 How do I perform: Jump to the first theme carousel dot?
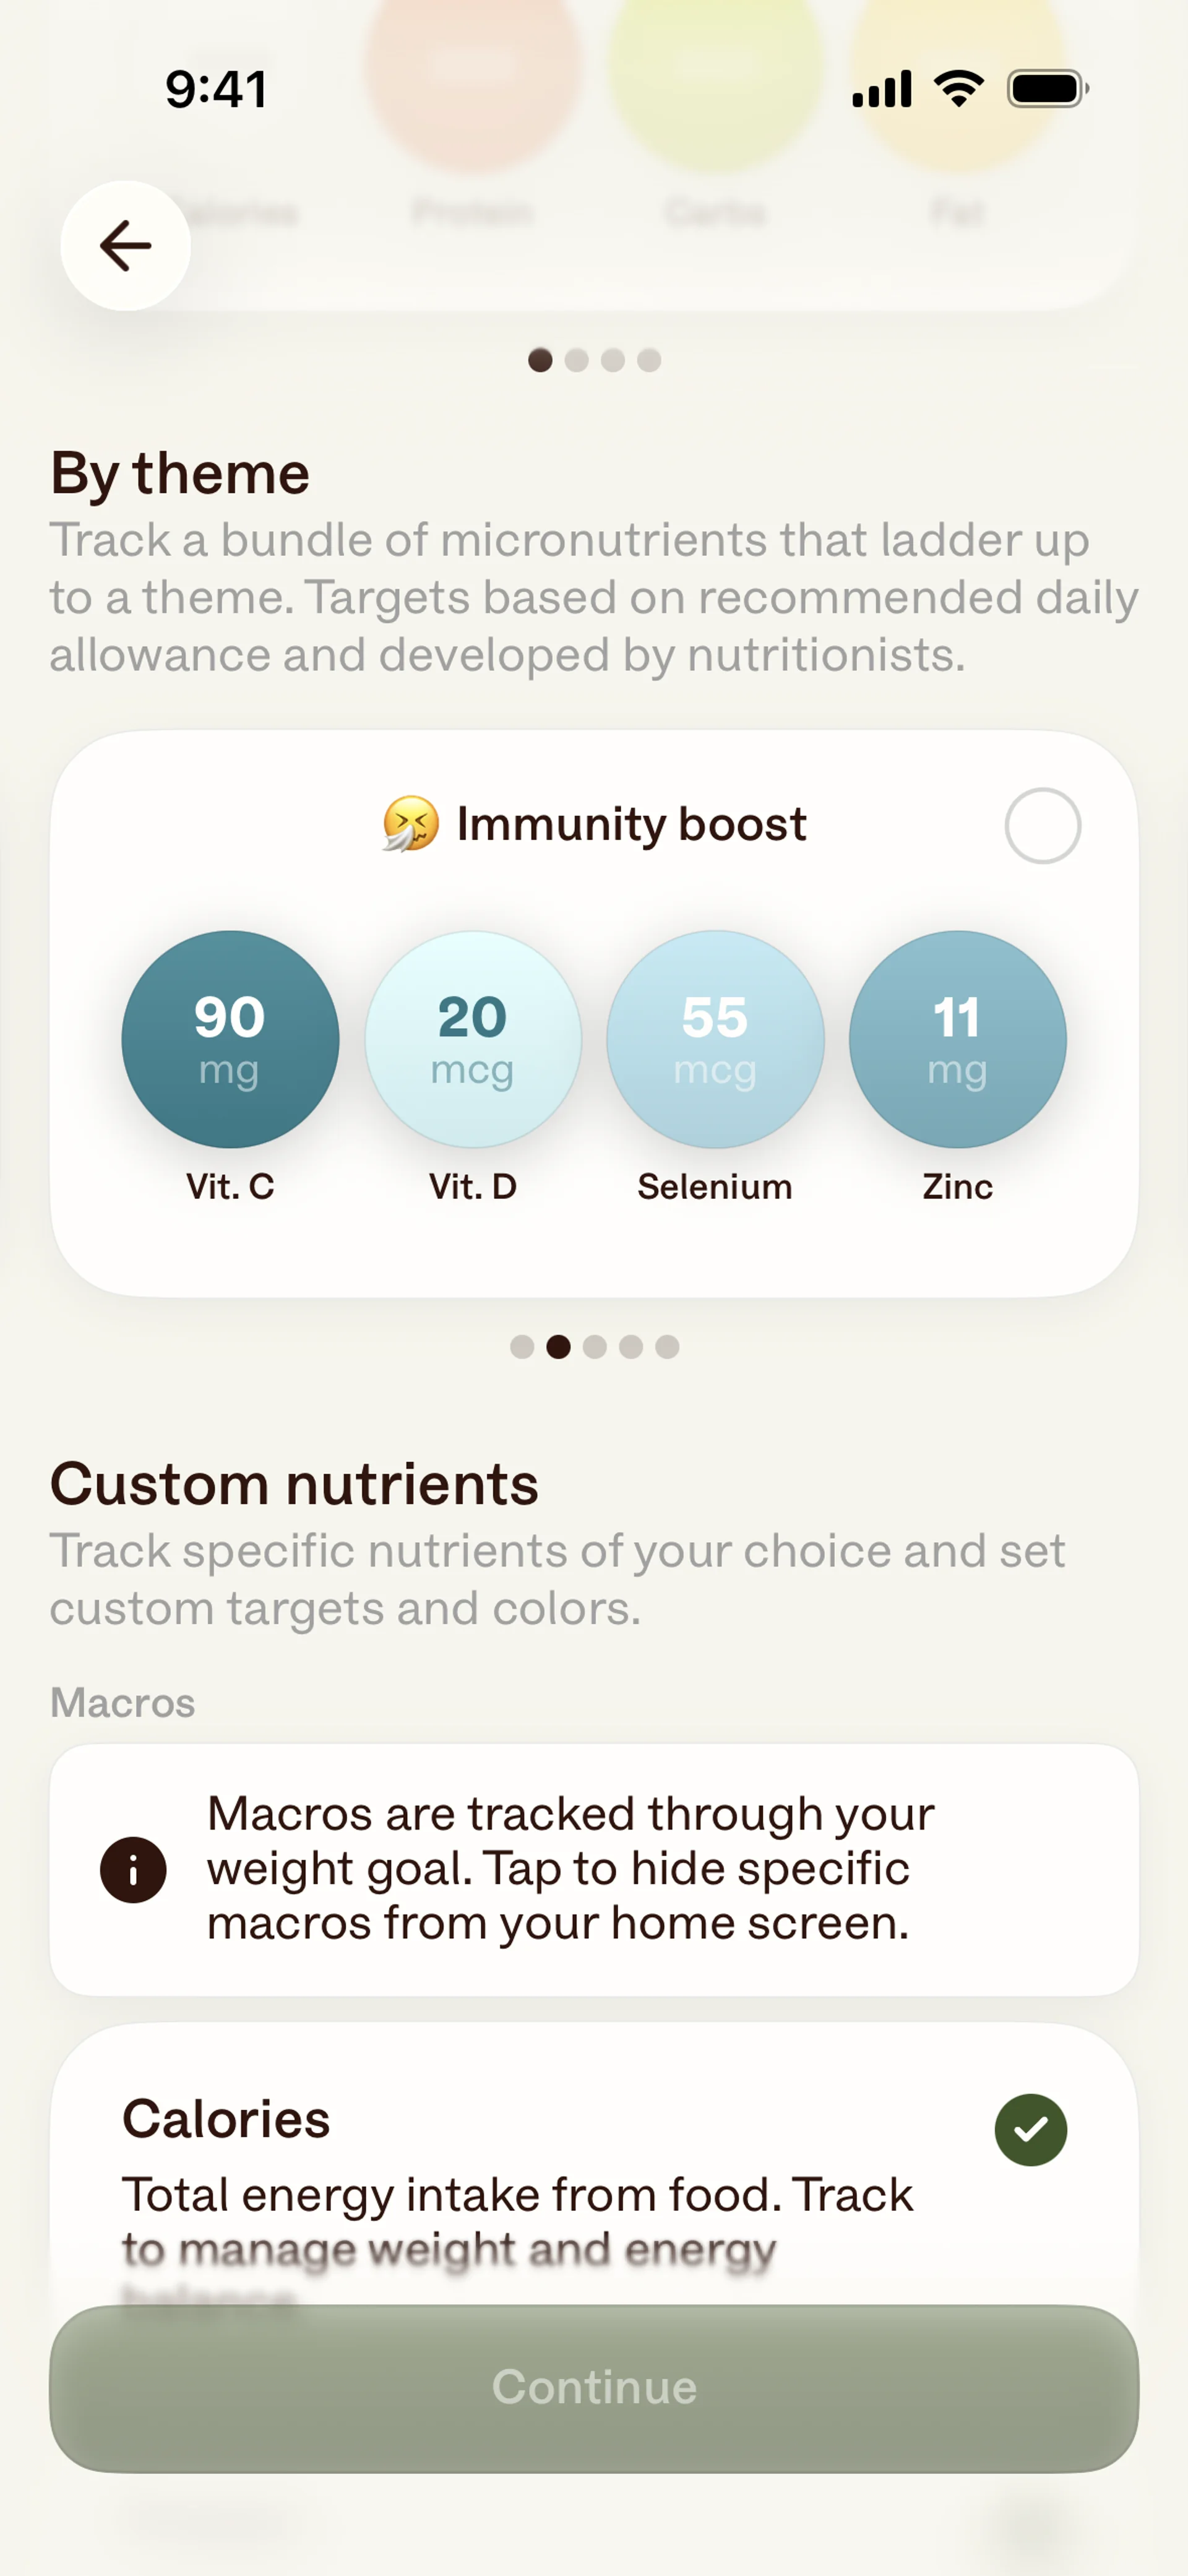tap(522, 1347)
